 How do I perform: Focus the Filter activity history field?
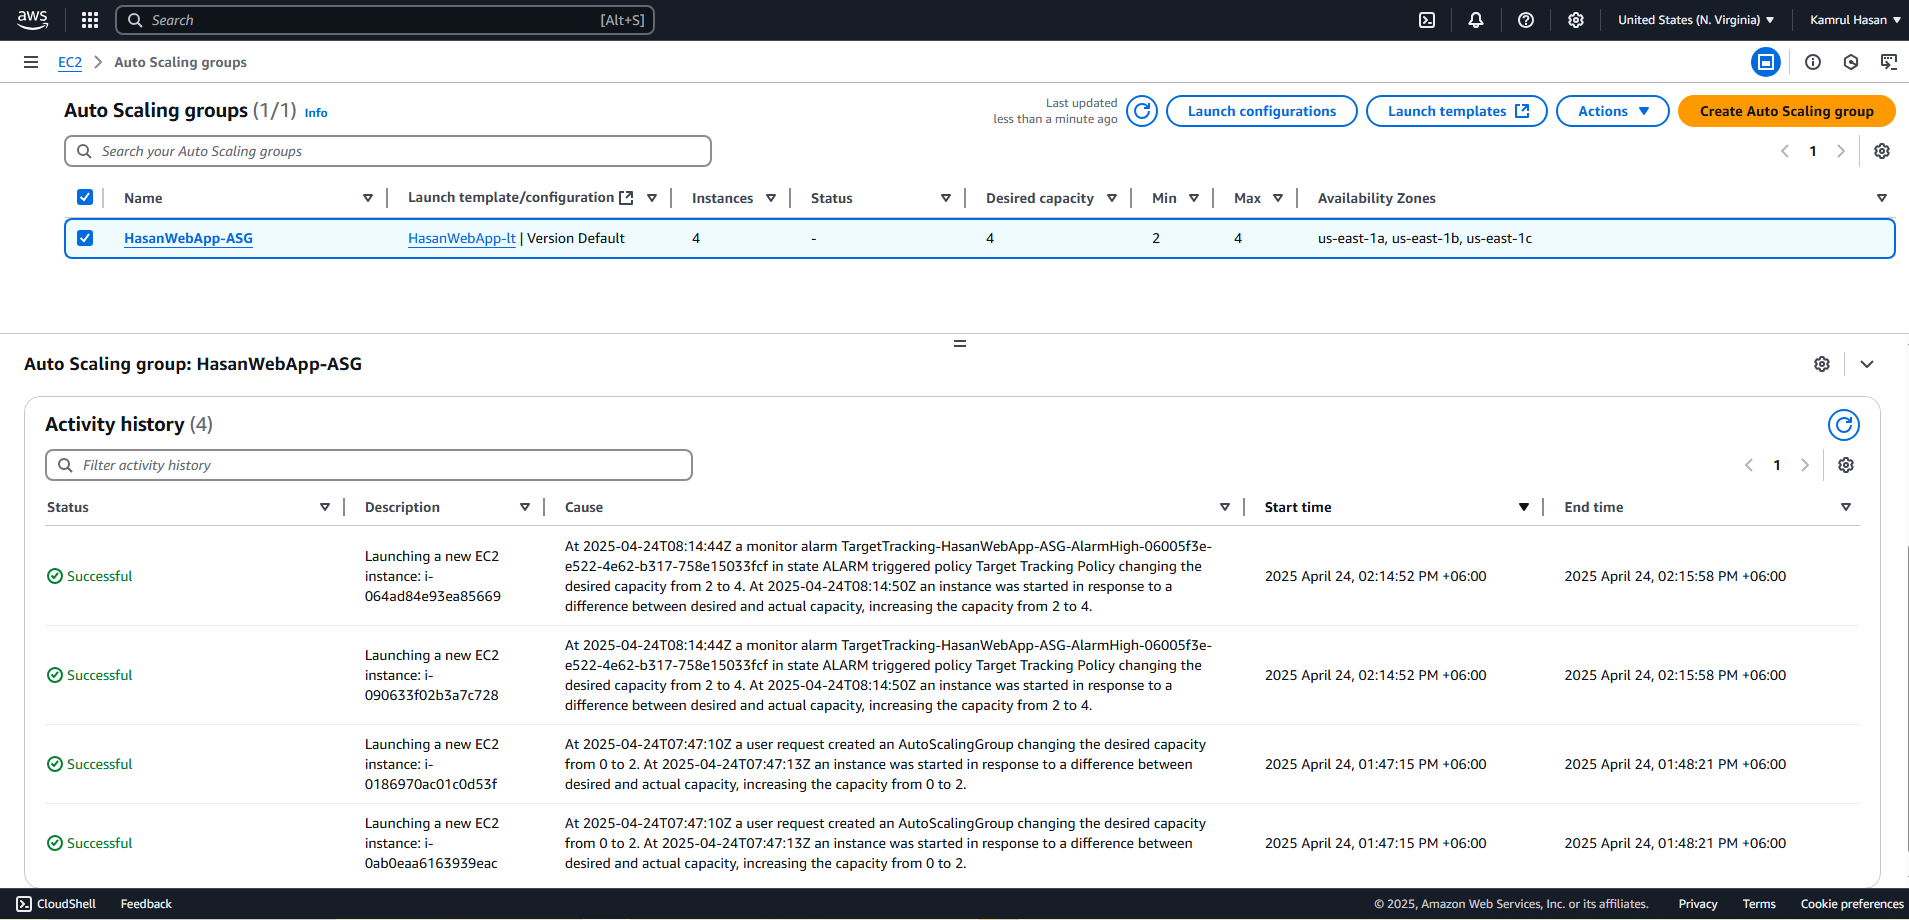[x=369, y=465]
